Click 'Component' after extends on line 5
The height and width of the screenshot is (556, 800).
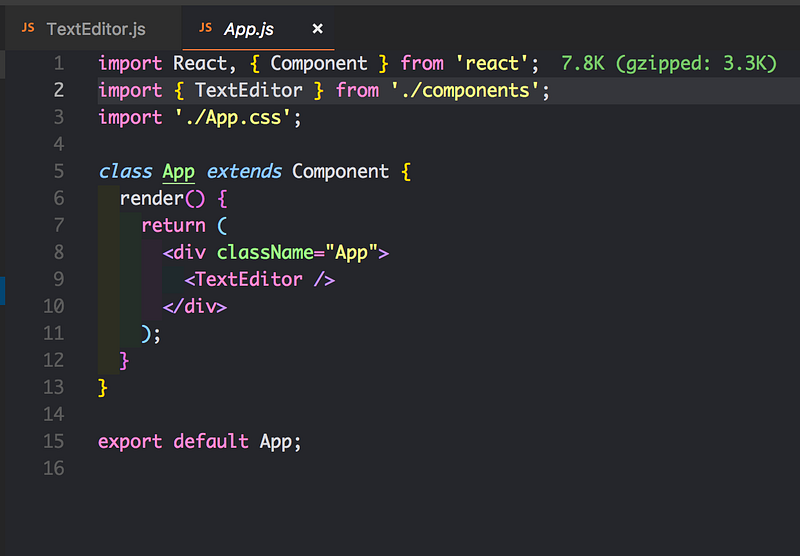pos(340,172)
